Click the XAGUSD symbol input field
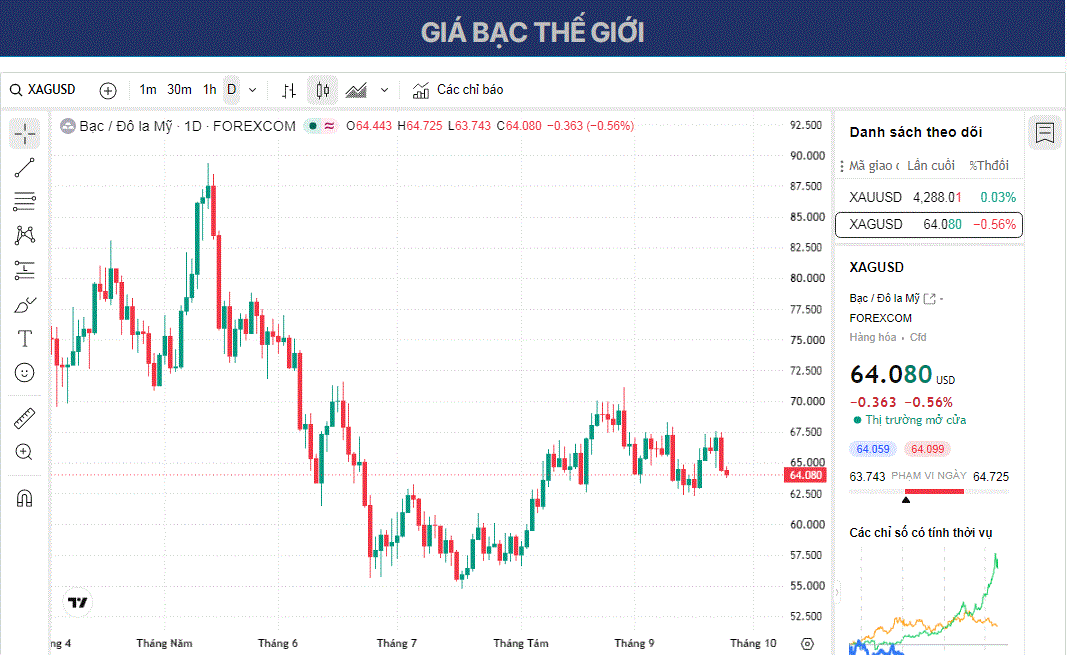 (x=52, y=90)
